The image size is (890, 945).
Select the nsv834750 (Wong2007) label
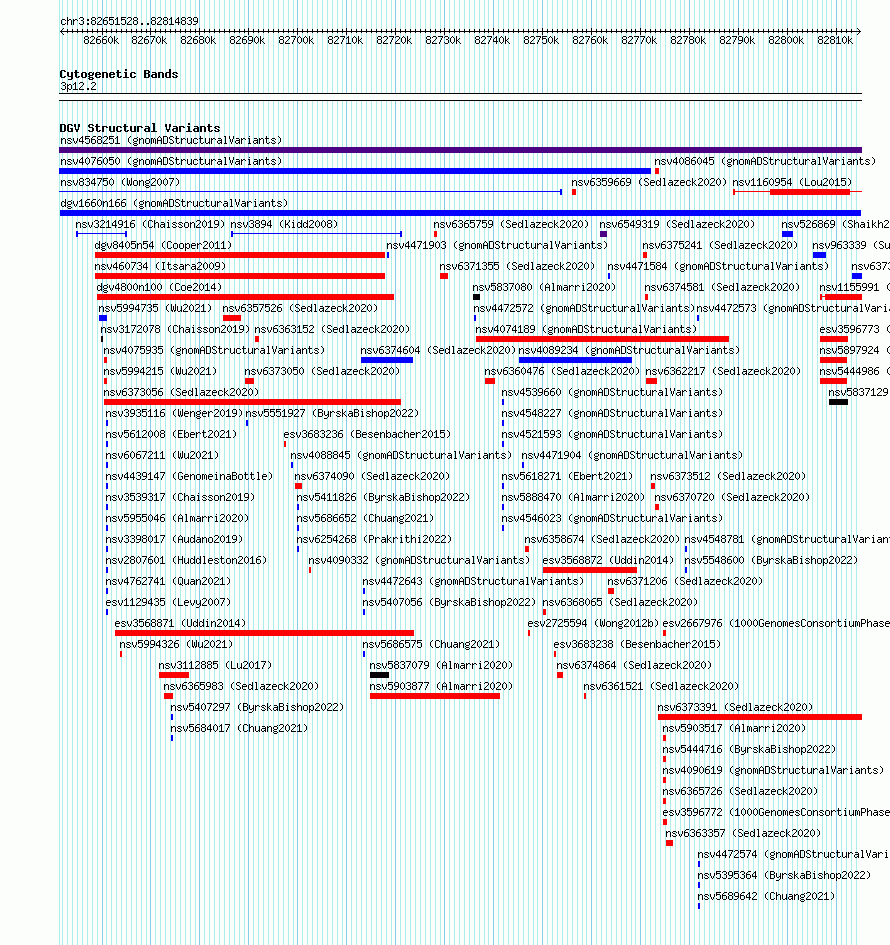click(120, 182)
